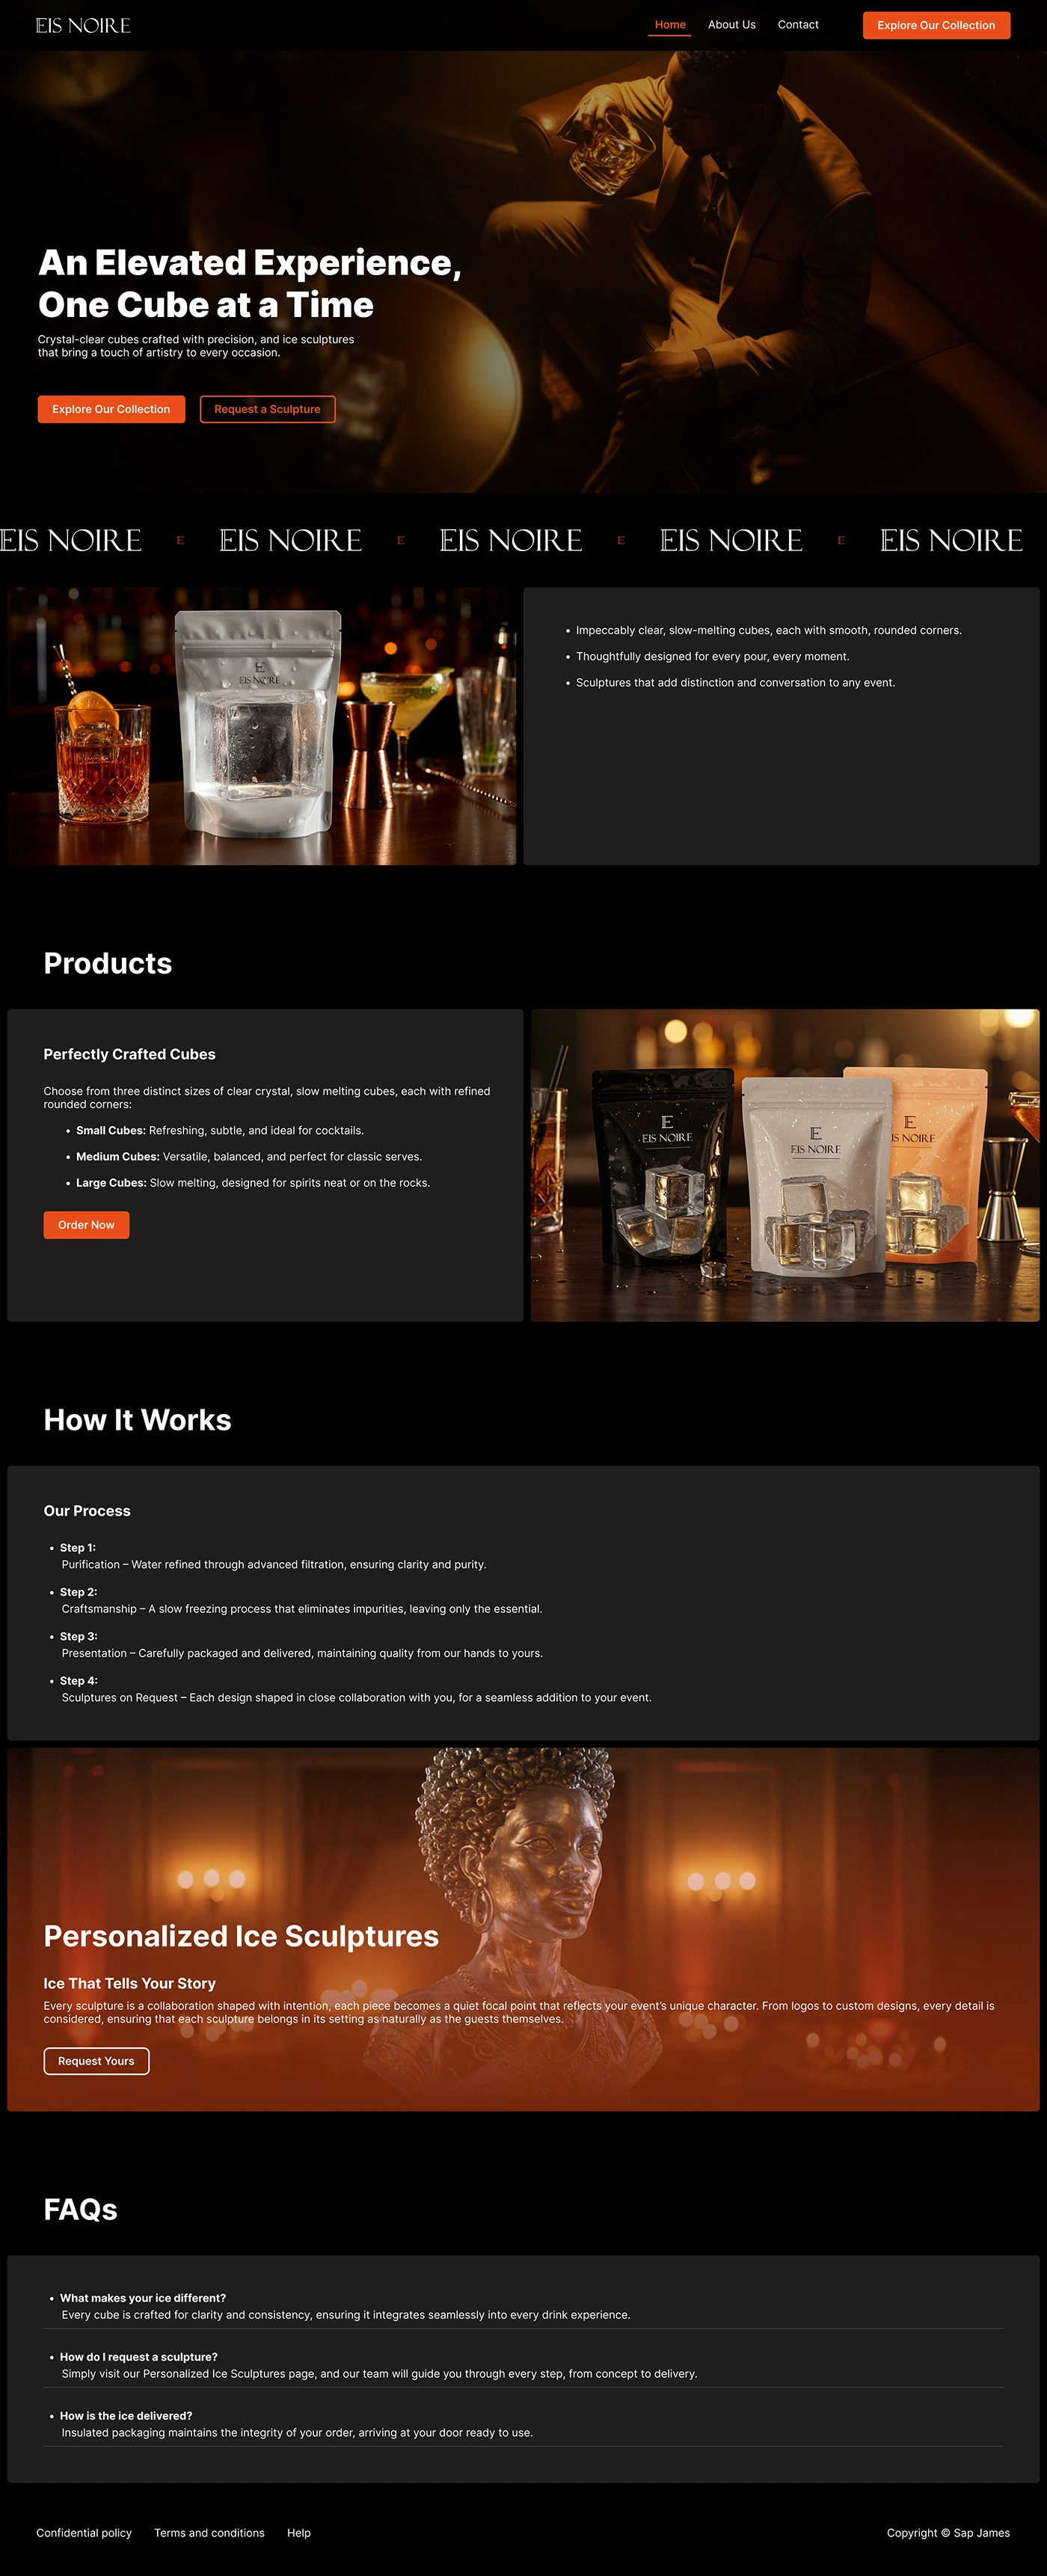Go to About Us page

(731, 25)
